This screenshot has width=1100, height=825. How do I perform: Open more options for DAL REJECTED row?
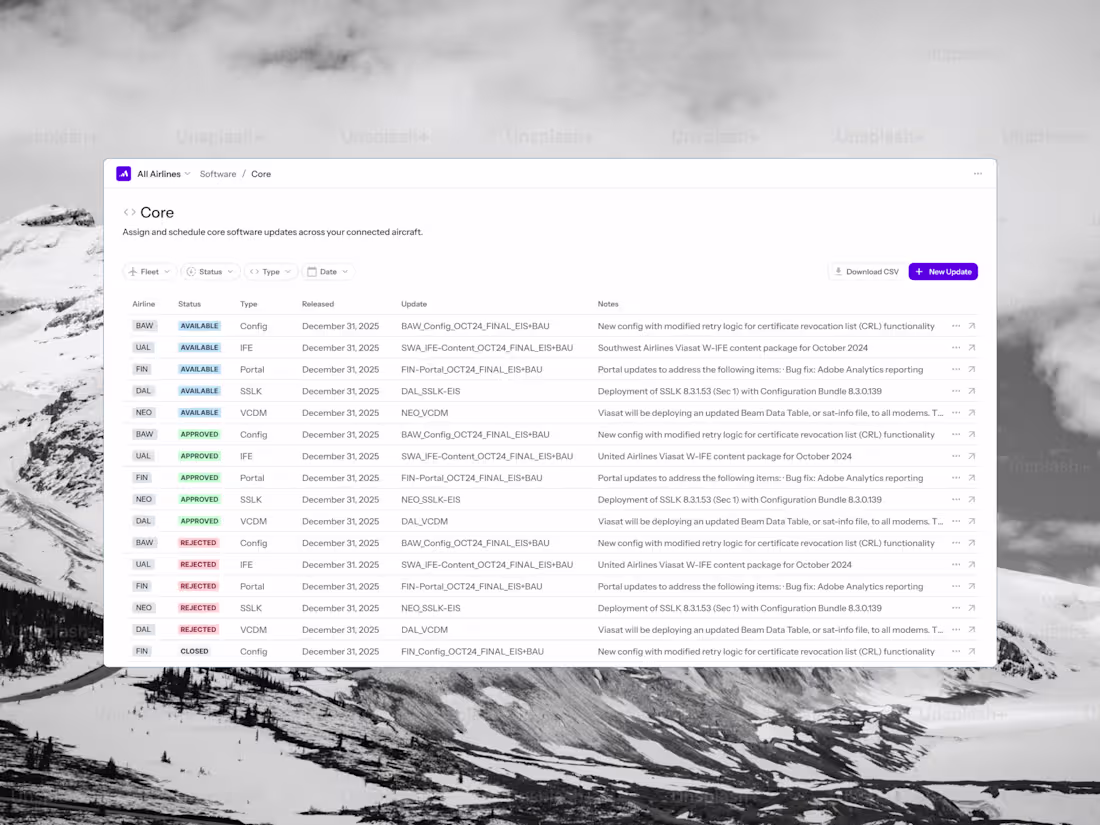pos(955,629)
